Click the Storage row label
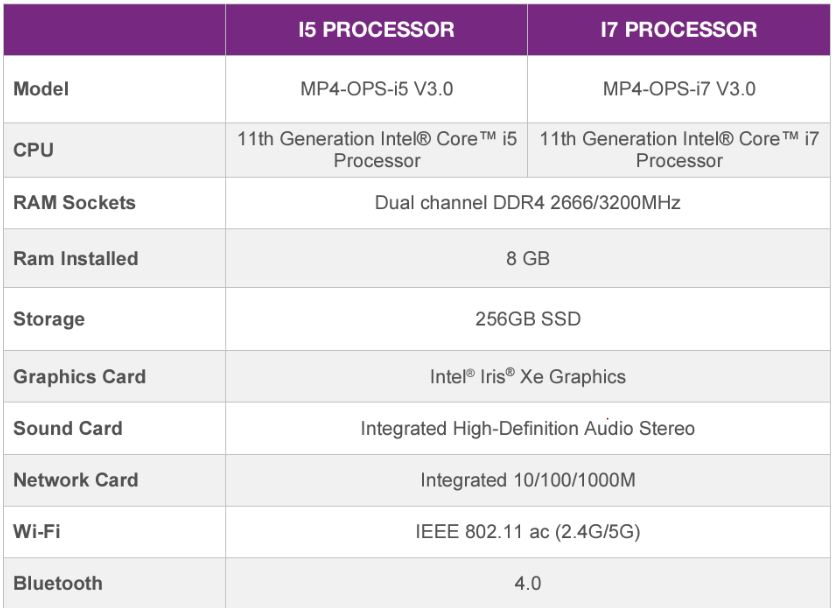This screenshot has width=834, height=608. (x=49, y=320)
